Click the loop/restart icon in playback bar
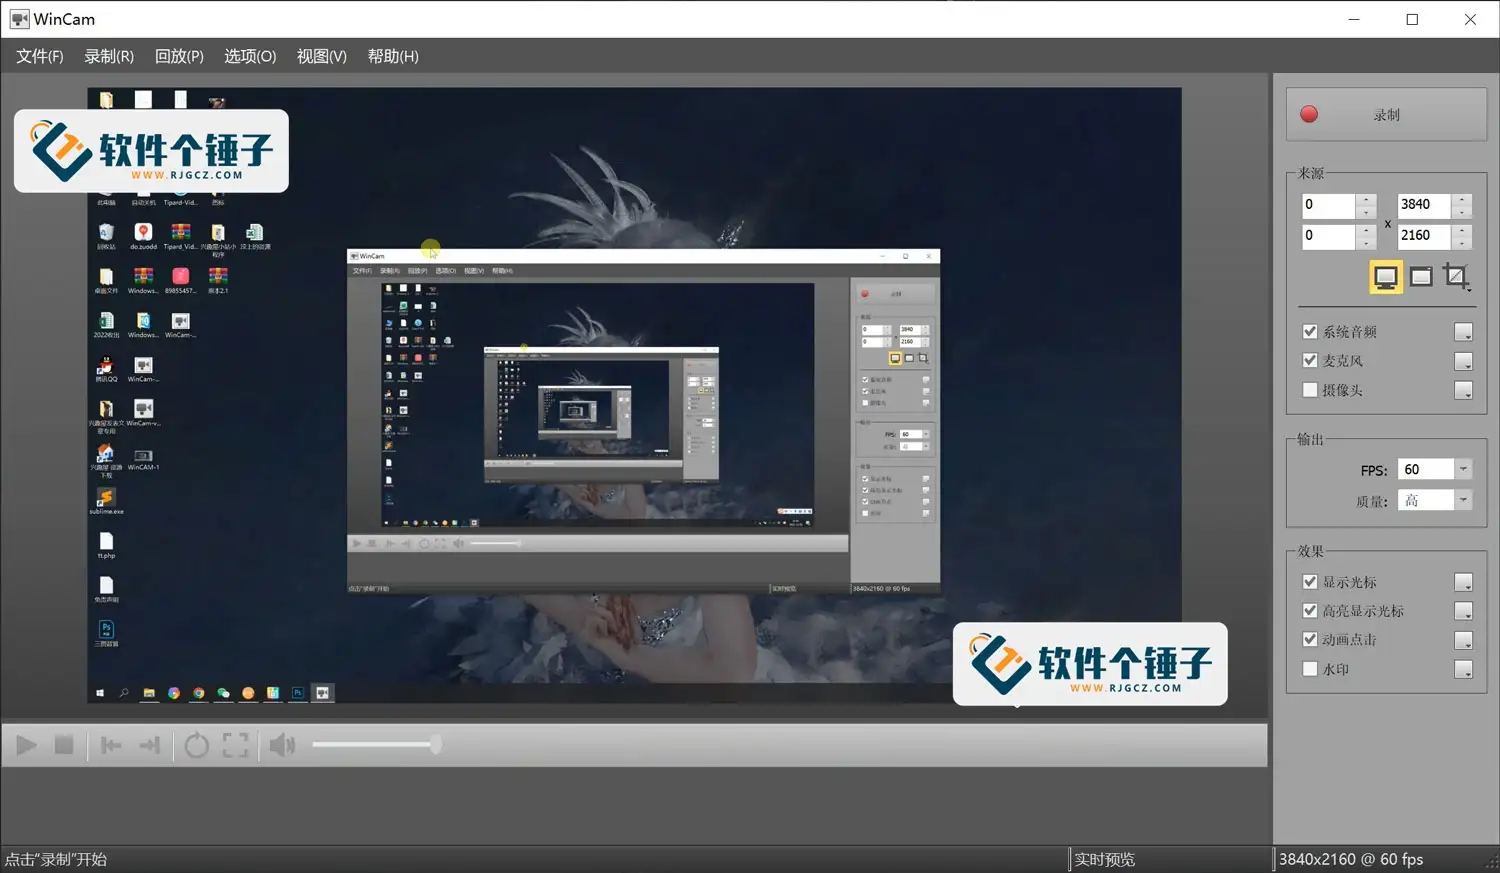Image resolution: width=1500 pixels, height=873 pixels. [196, 744]
